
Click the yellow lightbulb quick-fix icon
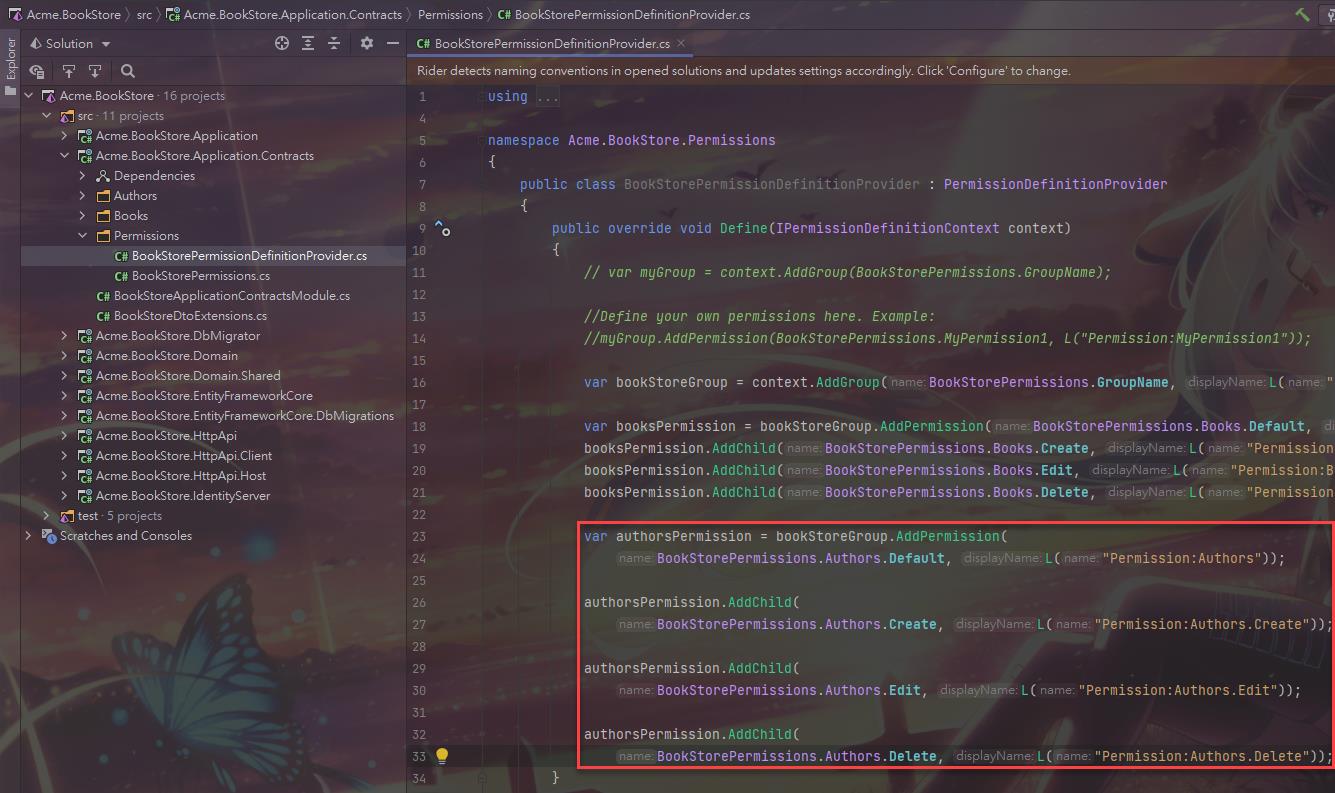(442, 756)
